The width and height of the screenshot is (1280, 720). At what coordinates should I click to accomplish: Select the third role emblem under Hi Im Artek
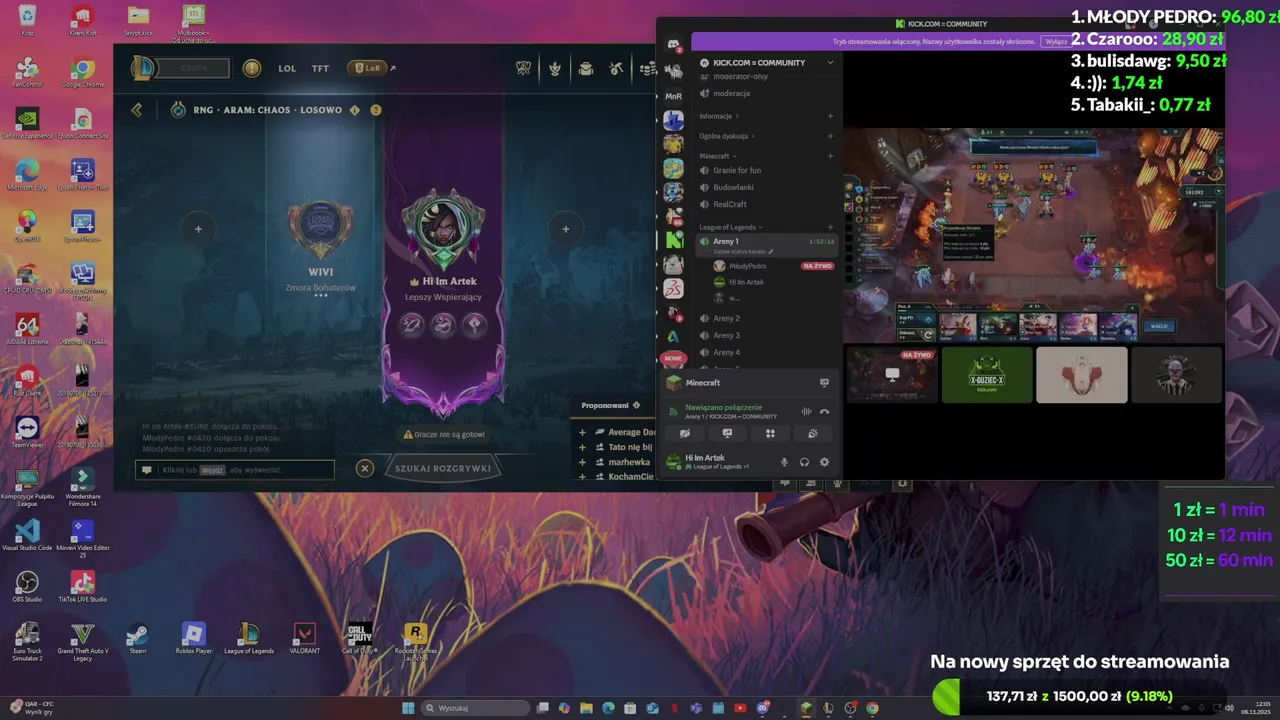pos(474,324)
